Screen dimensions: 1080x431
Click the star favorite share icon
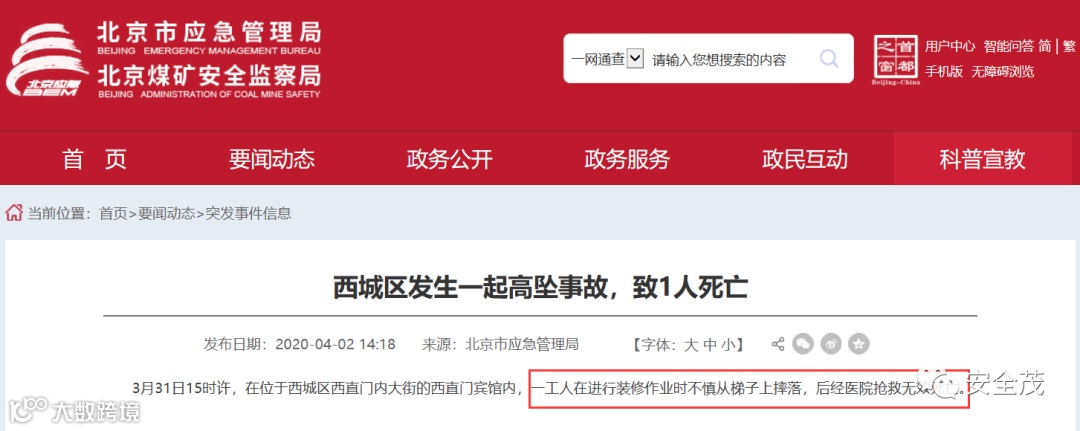click(x=859, y=344)
